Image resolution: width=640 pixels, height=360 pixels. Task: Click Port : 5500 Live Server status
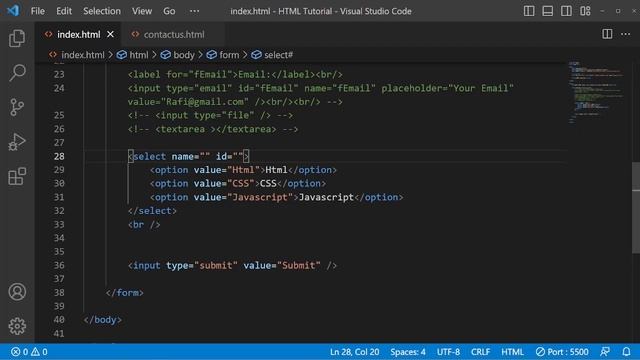(x=562, y=352)
